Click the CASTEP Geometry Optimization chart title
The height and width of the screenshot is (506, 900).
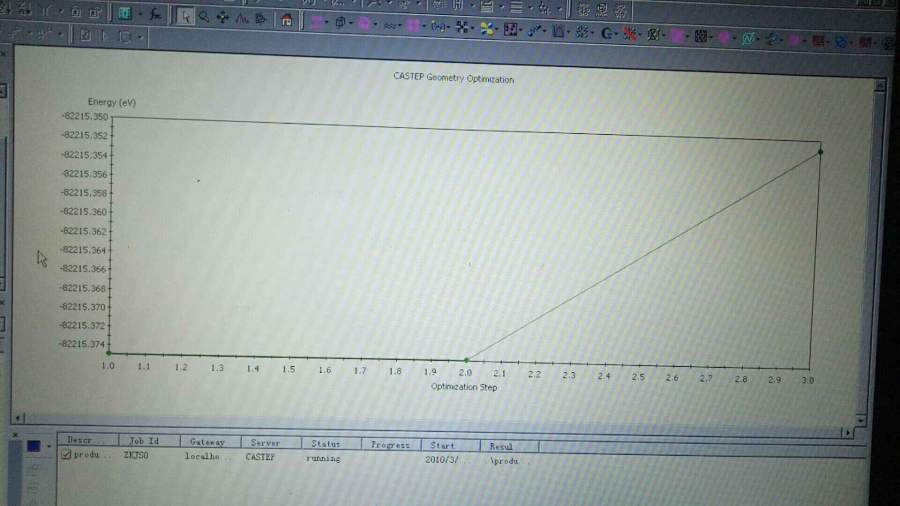453,77
